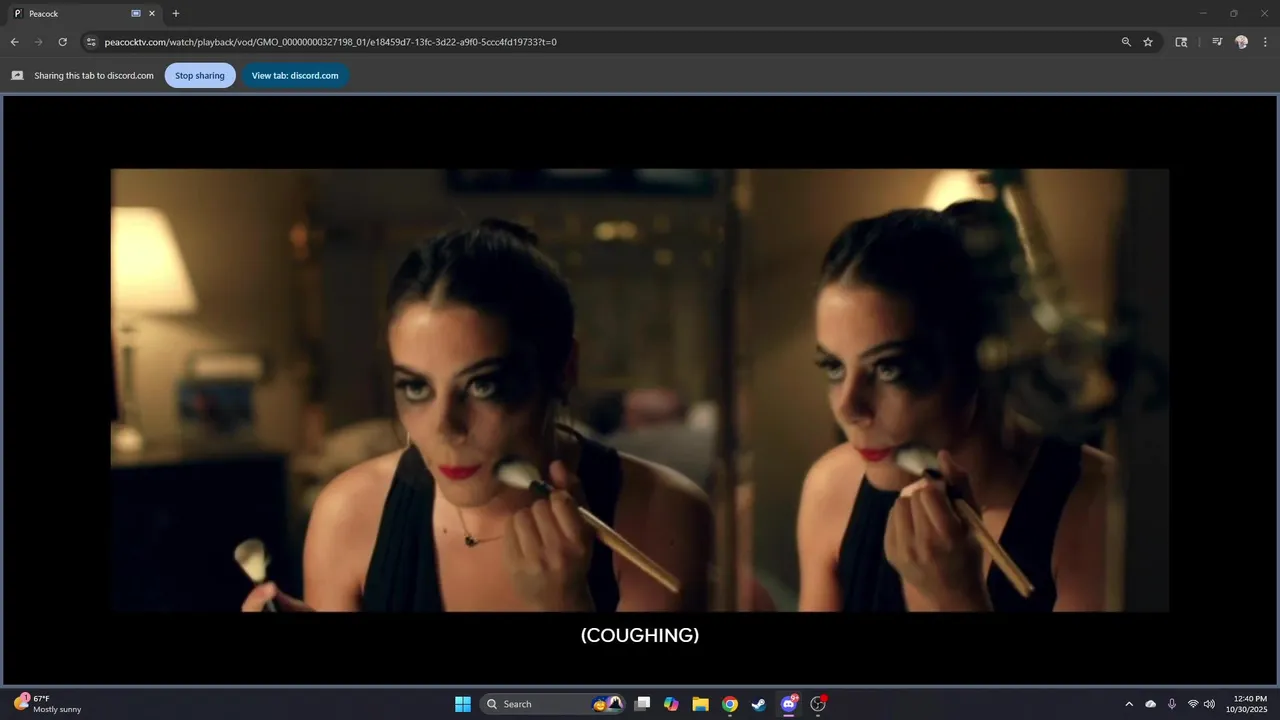Viewport: 1280px width, 720px height.
Task: Minimize the Chrome window
Action: 1203,13
